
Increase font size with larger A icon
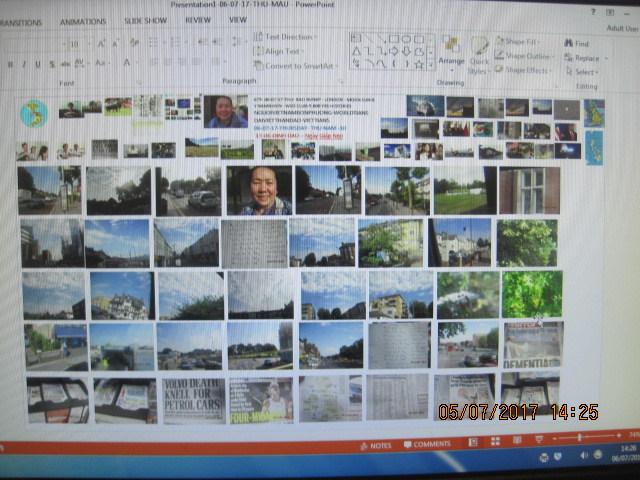click(101, 43)
